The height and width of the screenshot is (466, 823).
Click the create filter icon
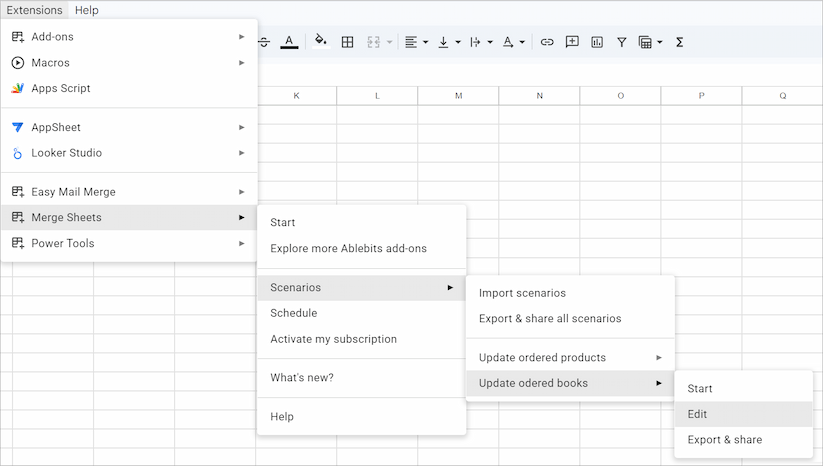621,42
